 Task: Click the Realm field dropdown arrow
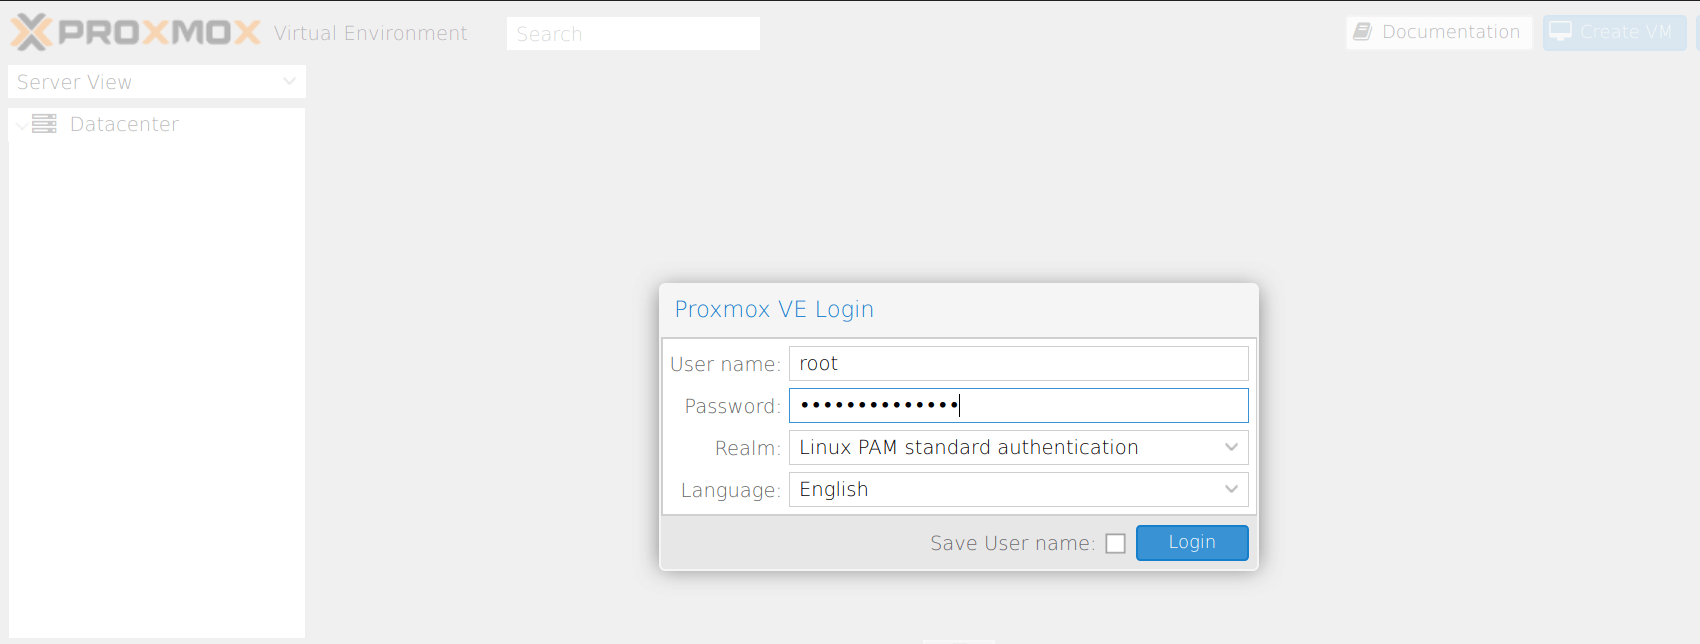tap(1231, 447)
